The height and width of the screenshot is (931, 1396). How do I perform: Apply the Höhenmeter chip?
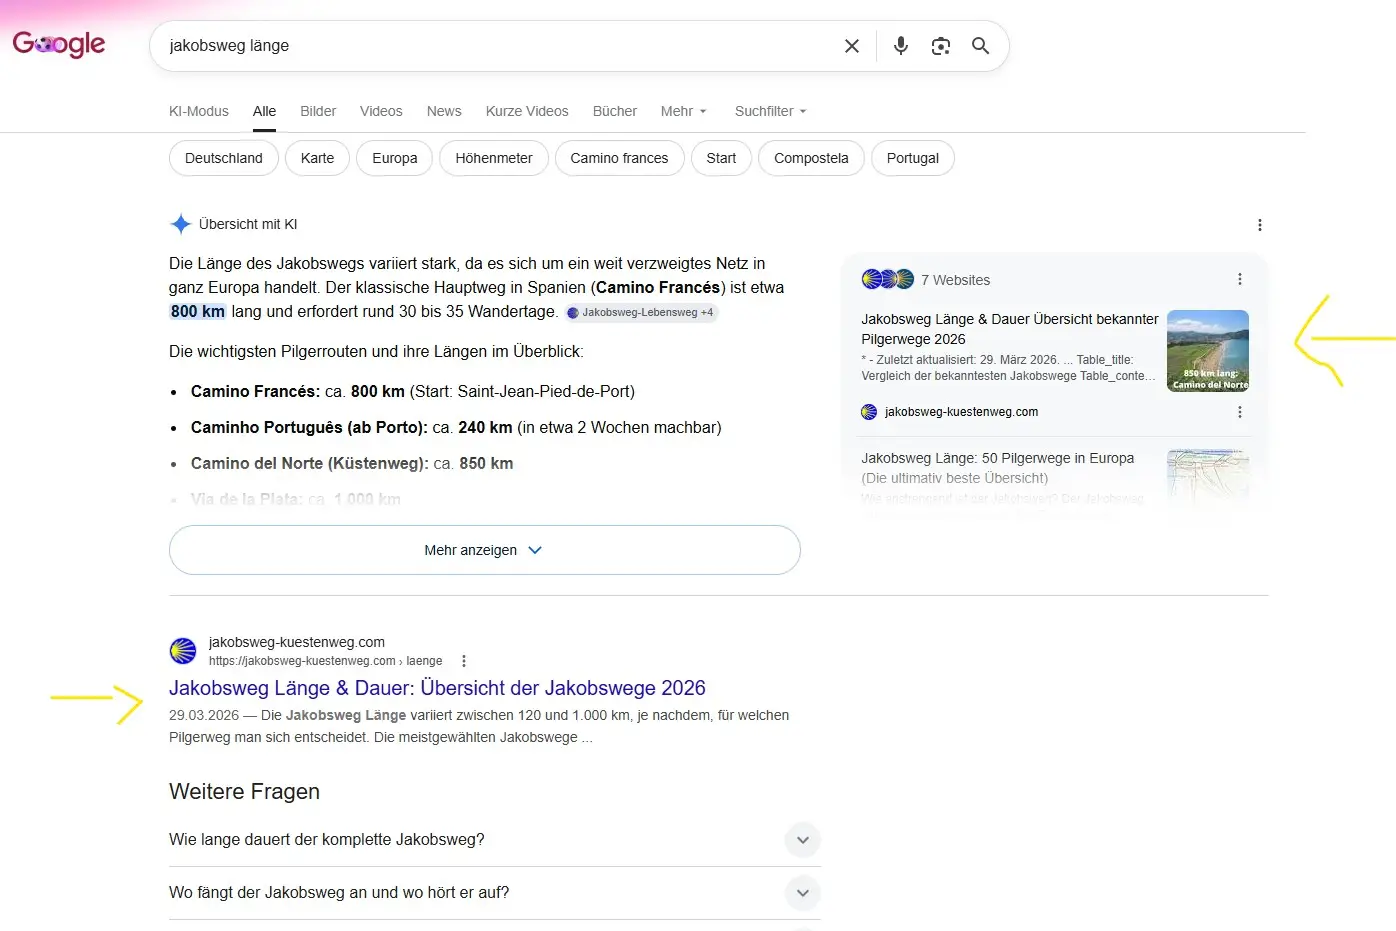[x=494, y=158]
